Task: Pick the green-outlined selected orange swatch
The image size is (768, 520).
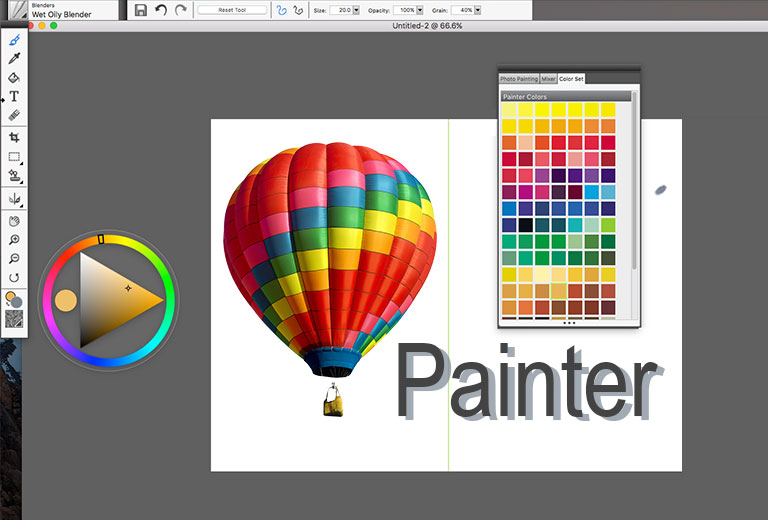Action: 558,291
